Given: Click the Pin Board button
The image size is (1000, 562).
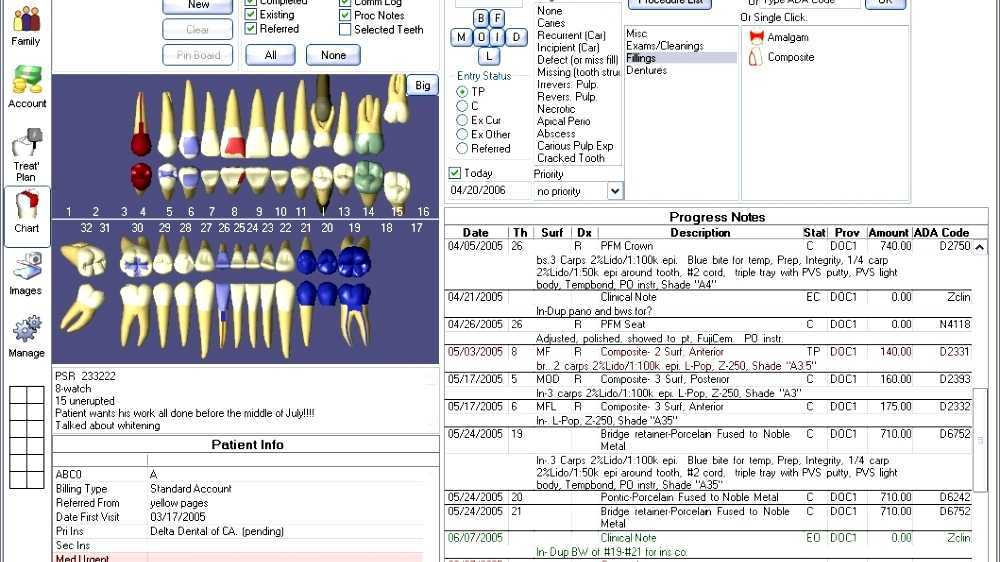Looking at the screenshot, I should pyautogui.click(x=198, y=55).
